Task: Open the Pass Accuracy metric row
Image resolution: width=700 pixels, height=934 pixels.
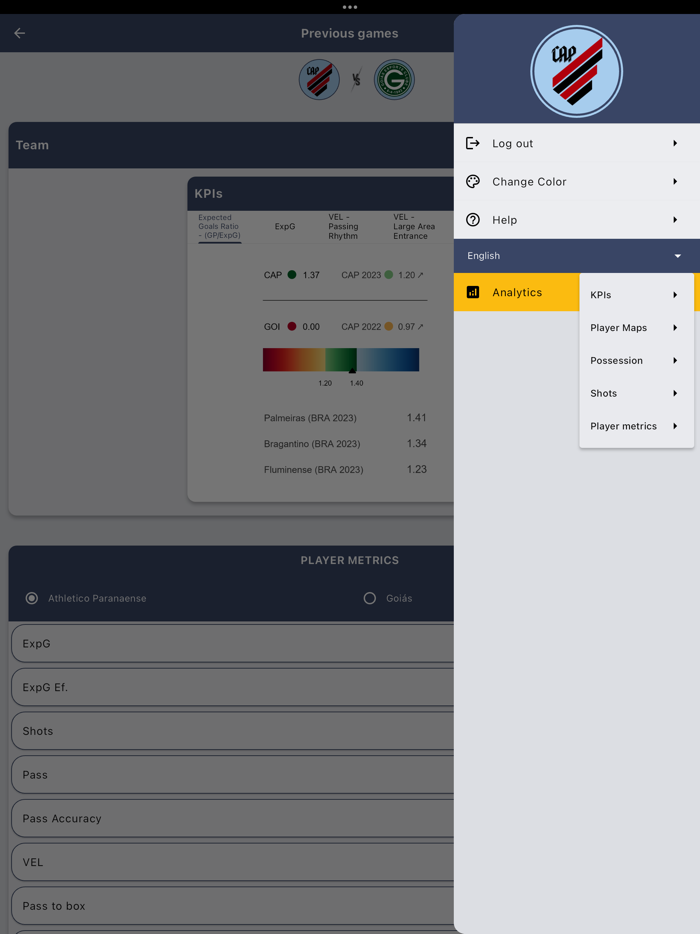Action: tap(232, 818)
